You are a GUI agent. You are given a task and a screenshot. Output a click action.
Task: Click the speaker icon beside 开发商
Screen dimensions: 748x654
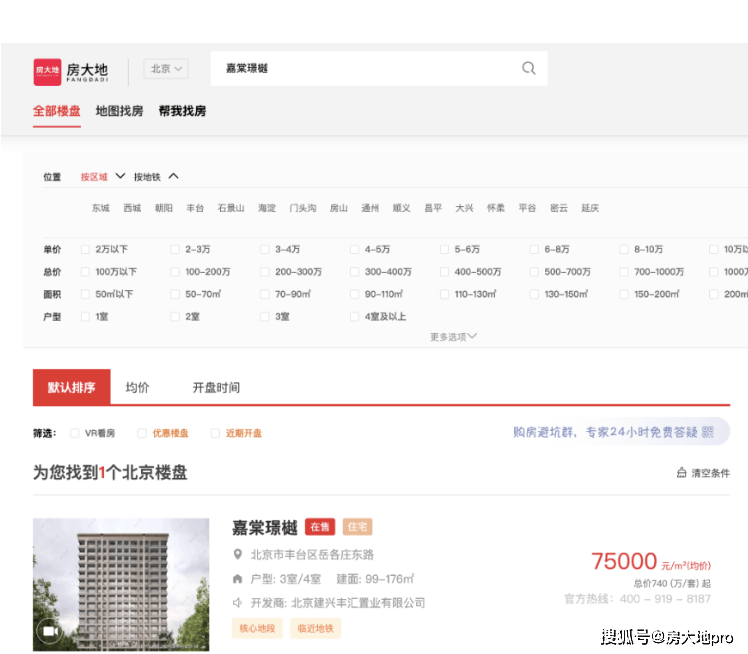(x=238, y=603)
